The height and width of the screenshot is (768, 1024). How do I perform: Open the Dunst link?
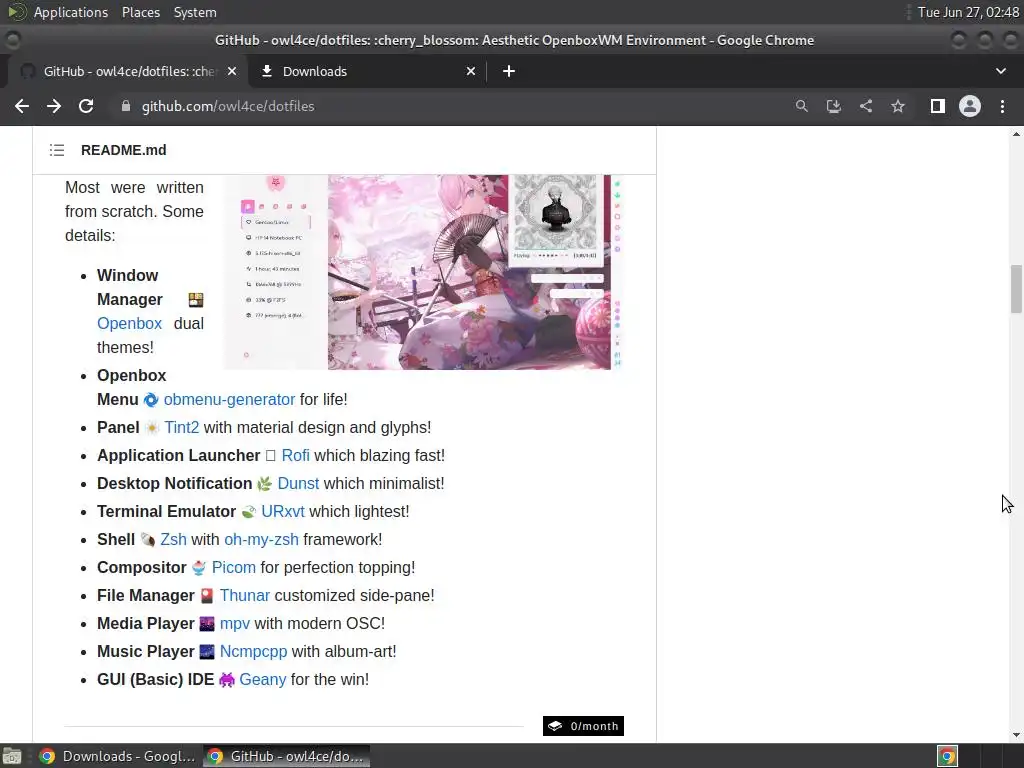(298, 483)
